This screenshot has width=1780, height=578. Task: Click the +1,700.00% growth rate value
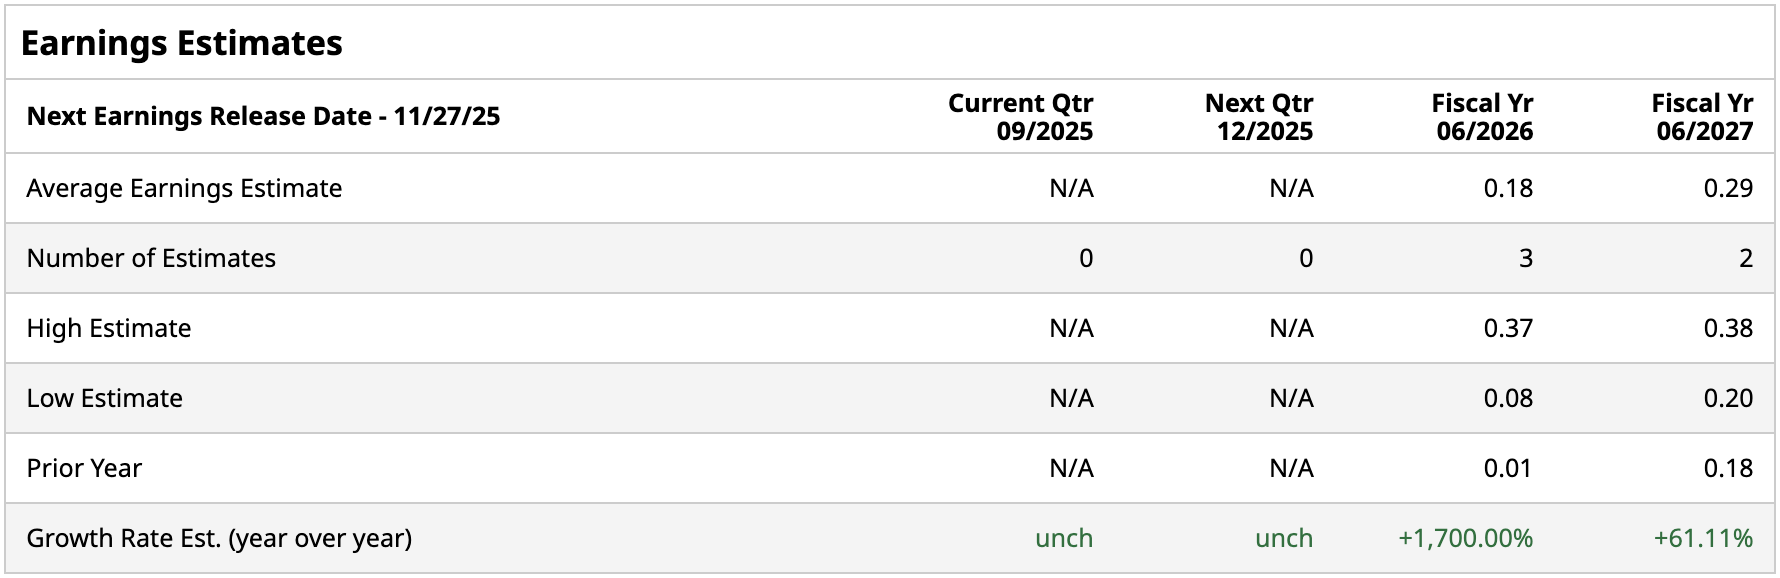(1465, 538)
